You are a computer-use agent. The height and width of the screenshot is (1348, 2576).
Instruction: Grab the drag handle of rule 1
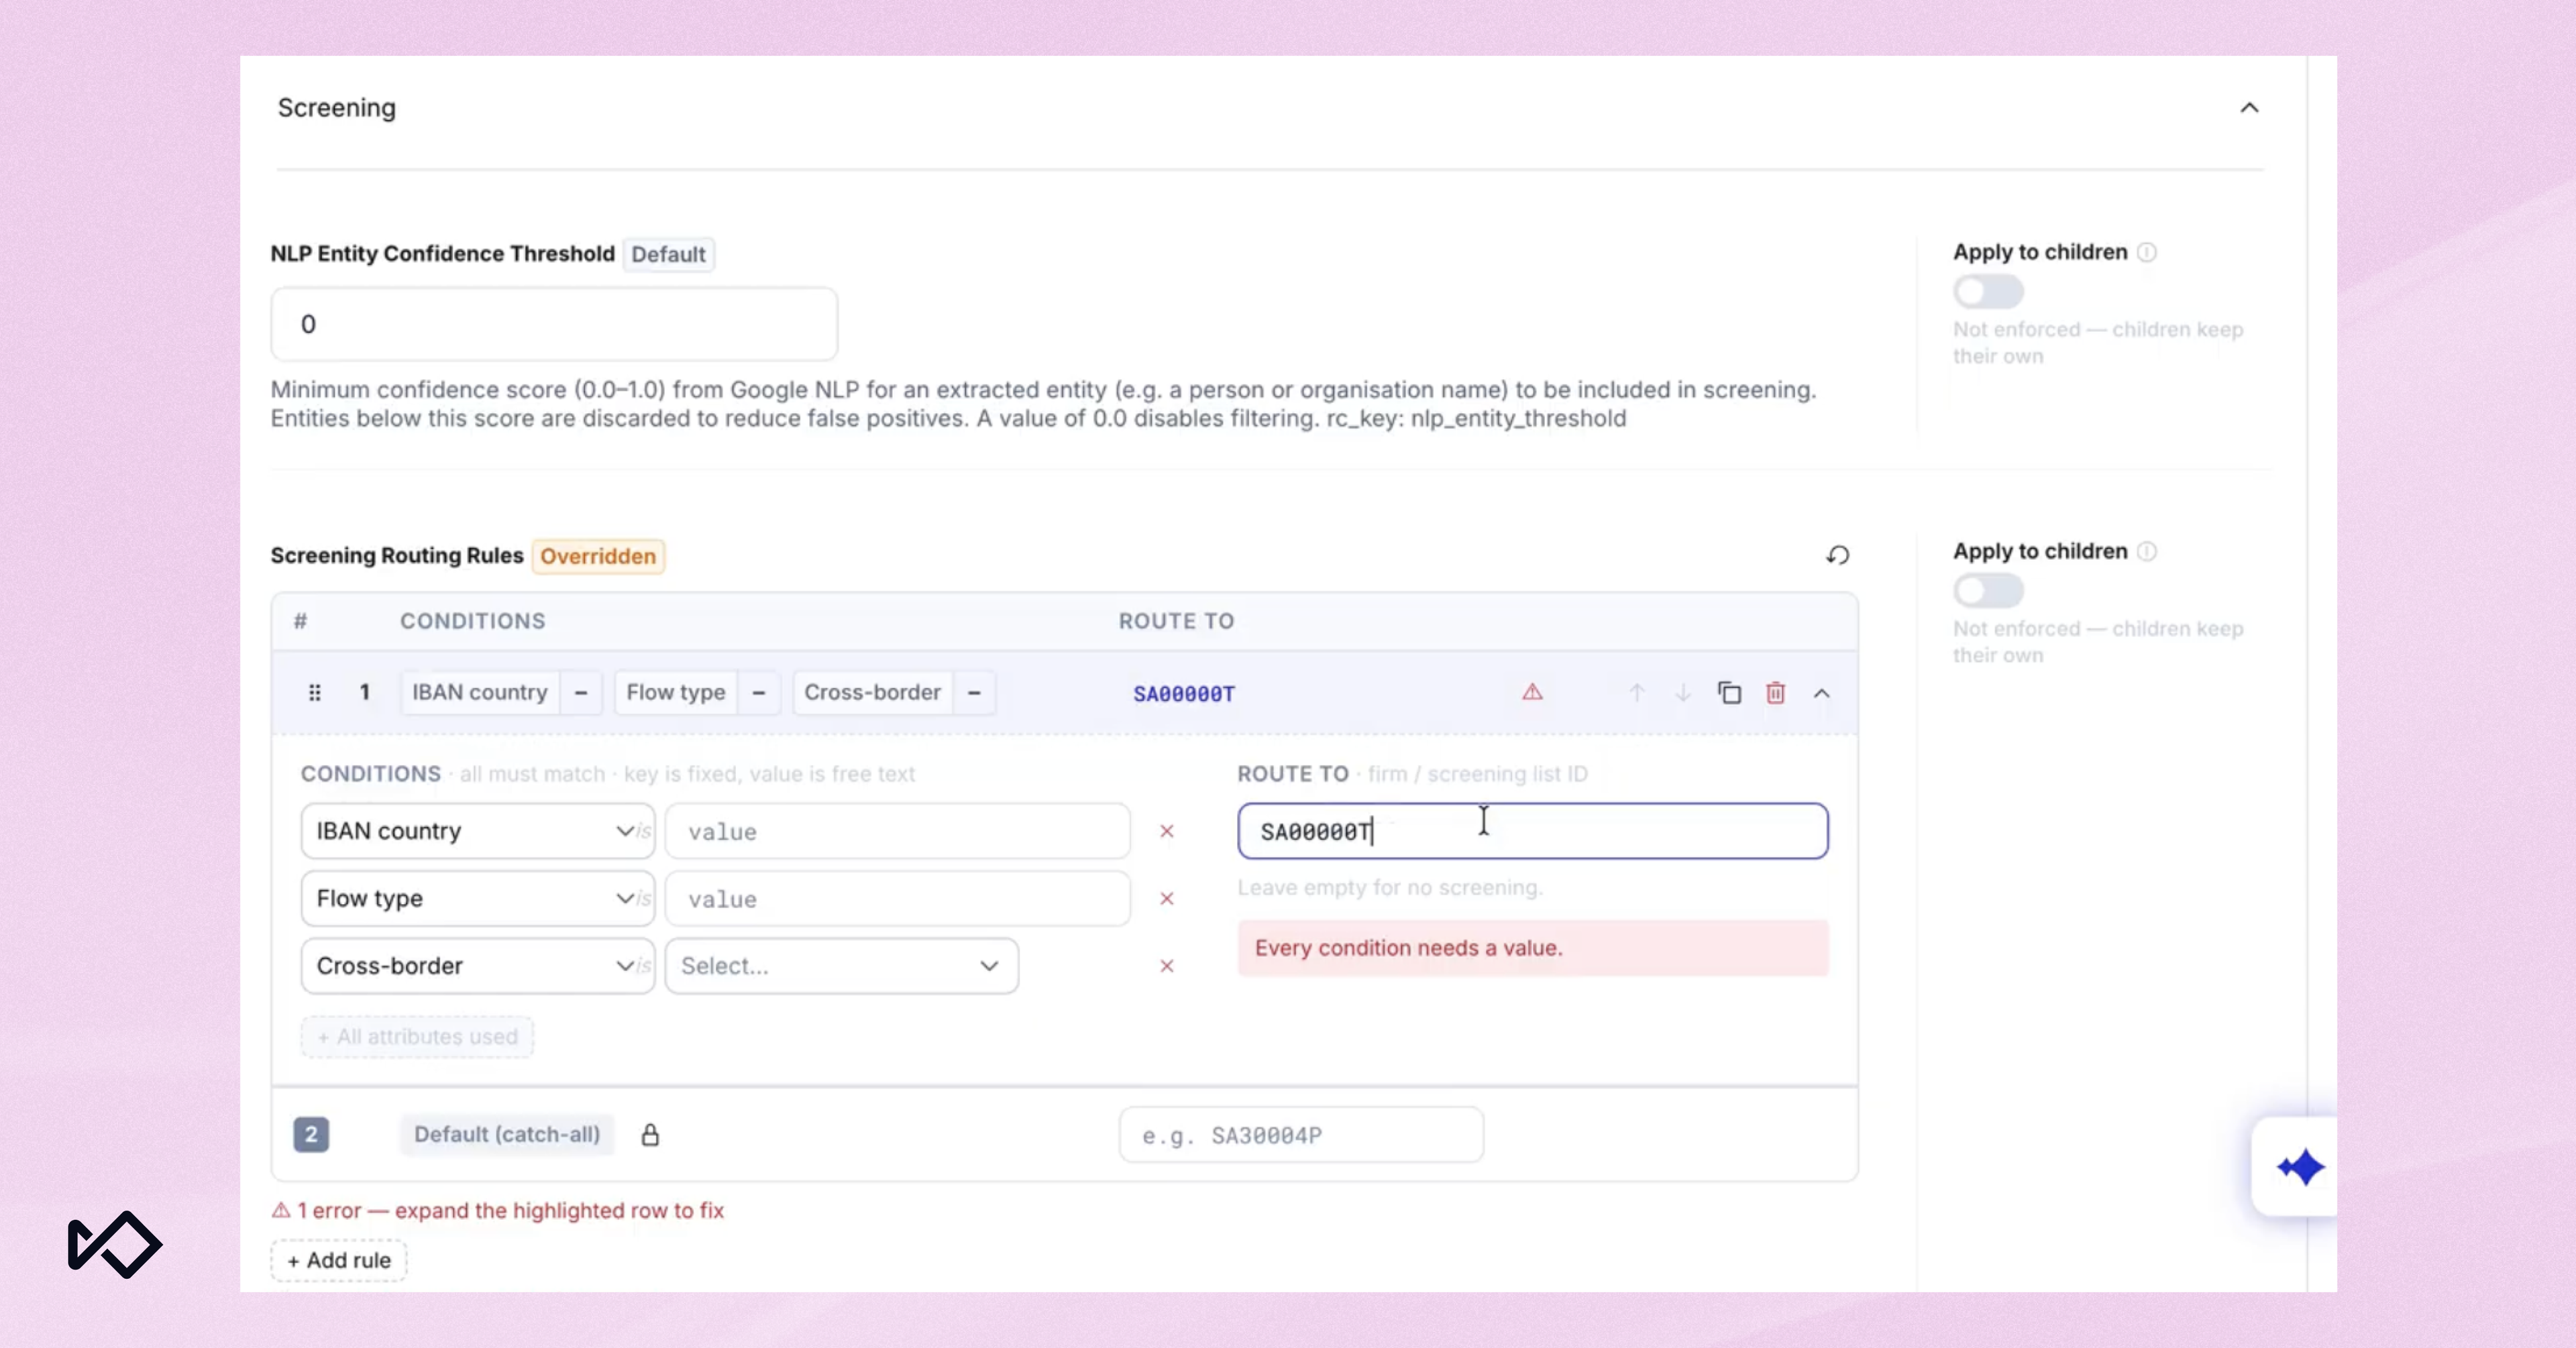click(315, 692)
